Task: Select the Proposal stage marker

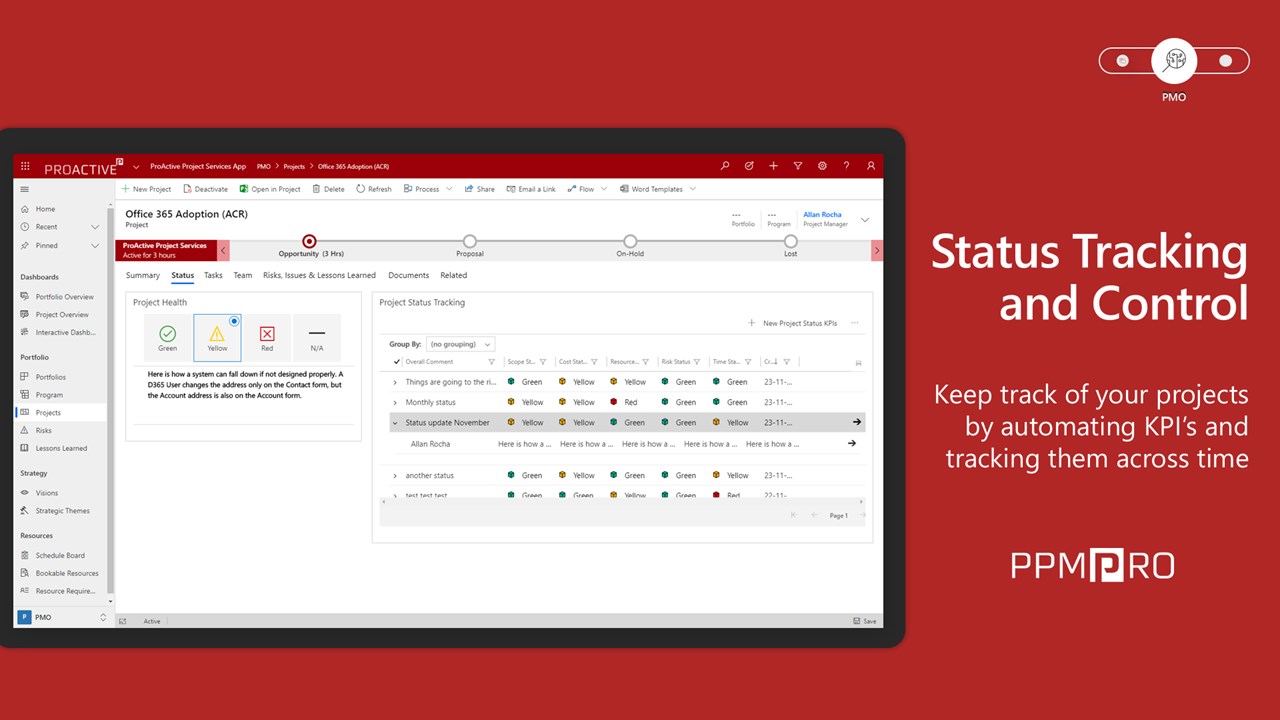Action: coord(470,241)
